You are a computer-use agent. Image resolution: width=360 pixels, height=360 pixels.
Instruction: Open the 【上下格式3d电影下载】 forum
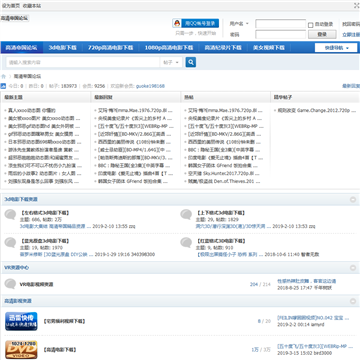coord(220,213)
